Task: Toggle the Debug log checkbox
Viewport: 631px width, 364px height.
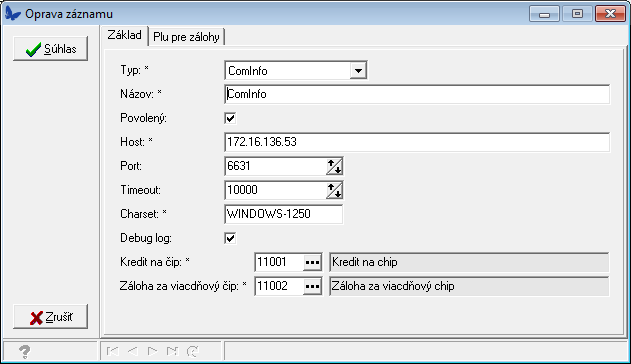Action: click(x=230, y=238)
